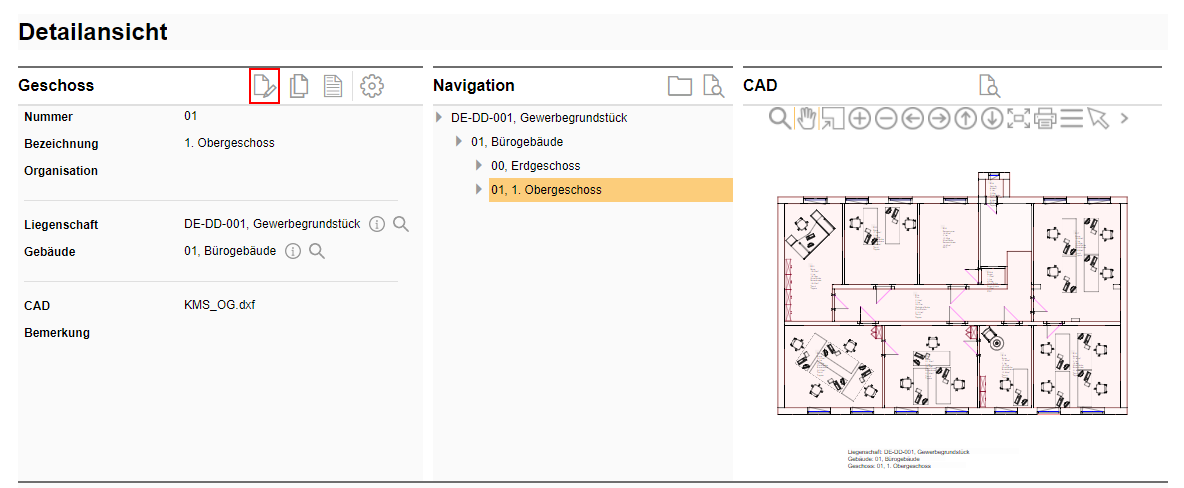The width and height of the screenshot is (1184, 488).
Task: Search Gebäude using its magnifier icon
Action: pos(317,251)
